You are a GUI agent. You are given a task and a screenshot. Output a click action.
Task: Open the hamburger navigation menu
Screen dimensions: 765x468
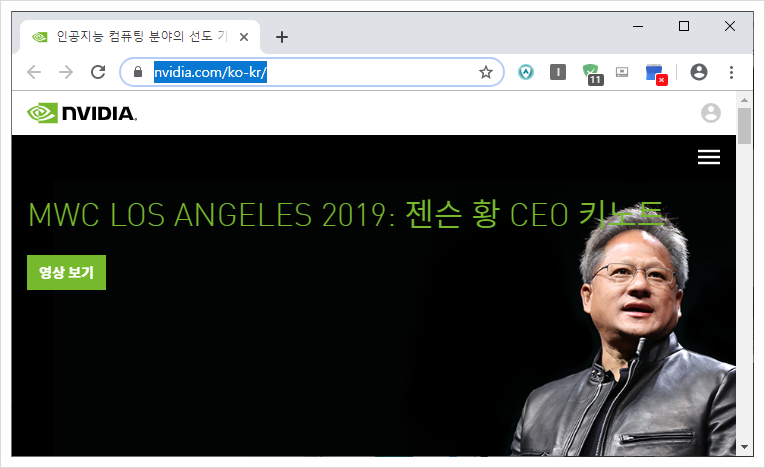pyautogui.click(x=708, y=157)
